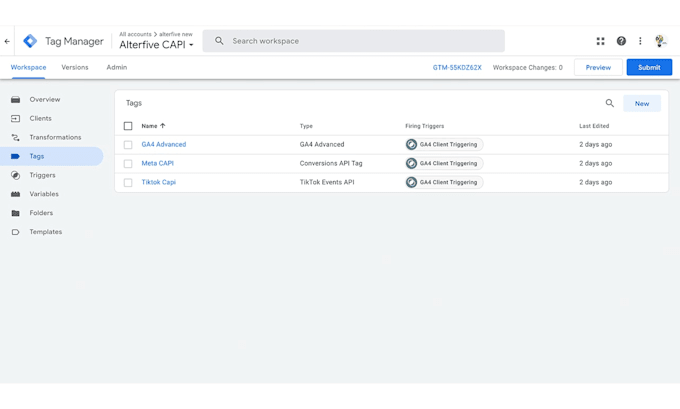Viewport: 680px width, 409px height.
Task: Click the sort arrow beside Name column
Action: tap(163, 126)
